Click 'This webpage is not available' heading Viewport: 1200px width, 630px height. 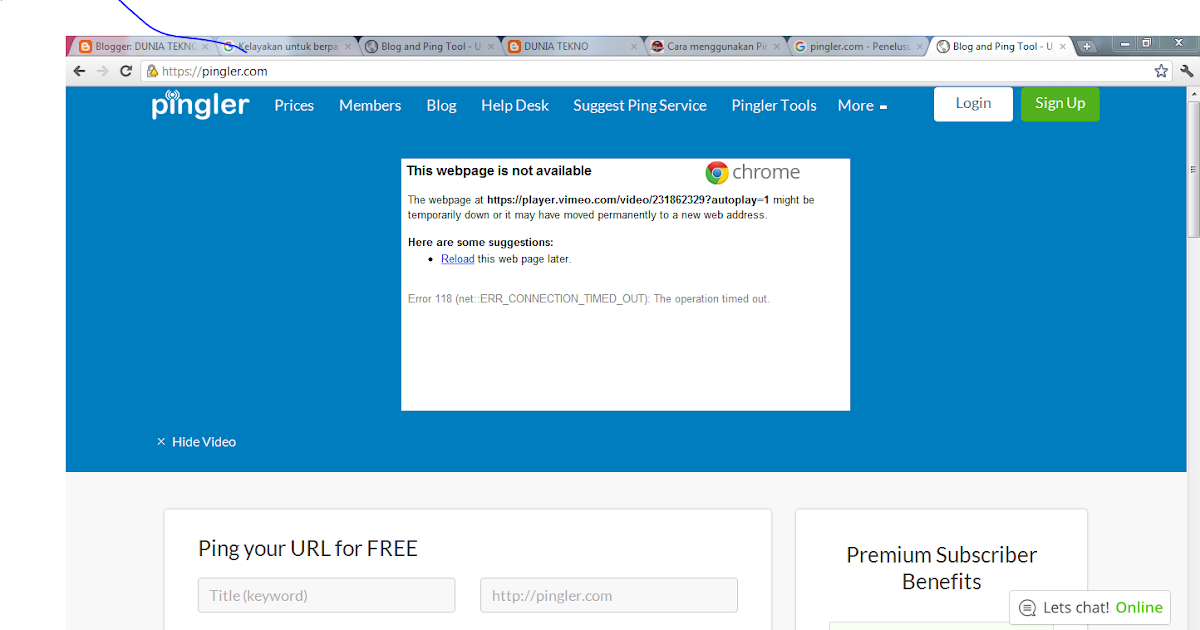coord(499,171)
